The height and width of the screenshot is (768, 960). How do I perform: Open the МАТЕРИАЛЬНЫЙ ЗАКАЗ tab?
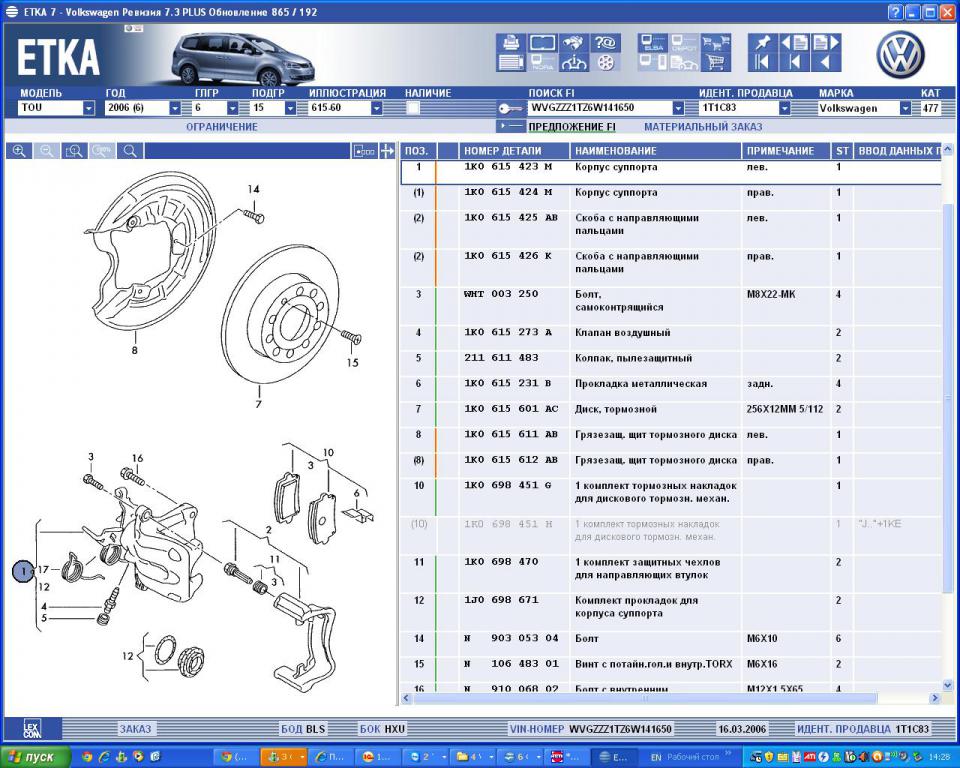click(x=703, y=127)
